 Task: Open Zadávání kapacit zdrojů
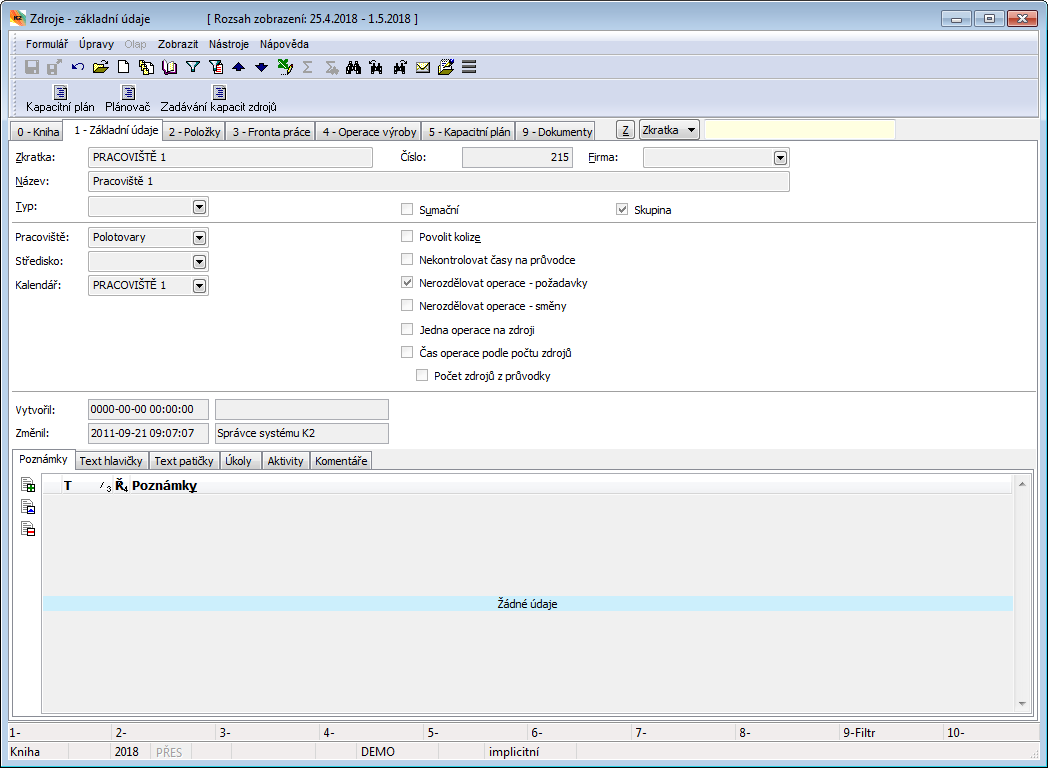click(218, 99)
